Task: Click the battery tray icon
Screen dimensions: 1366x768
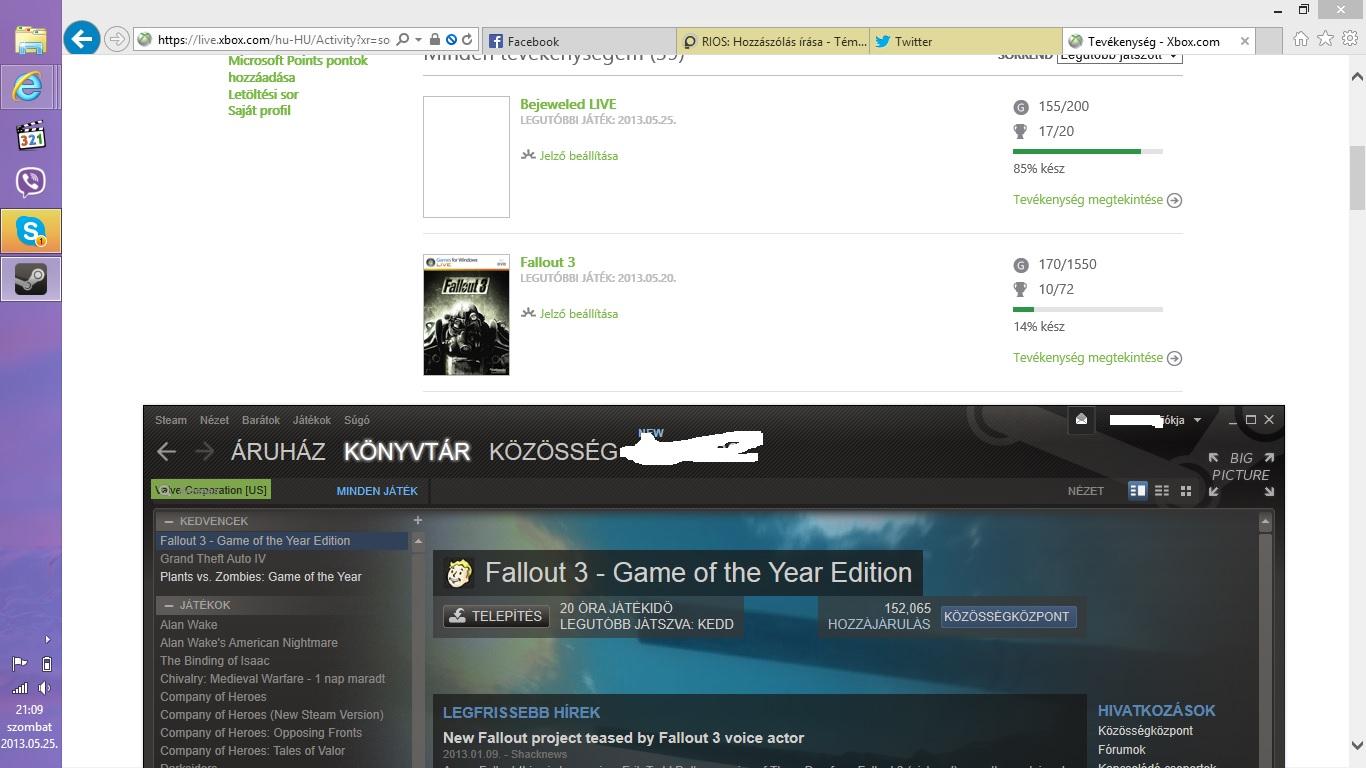Action: click(46, 663)
